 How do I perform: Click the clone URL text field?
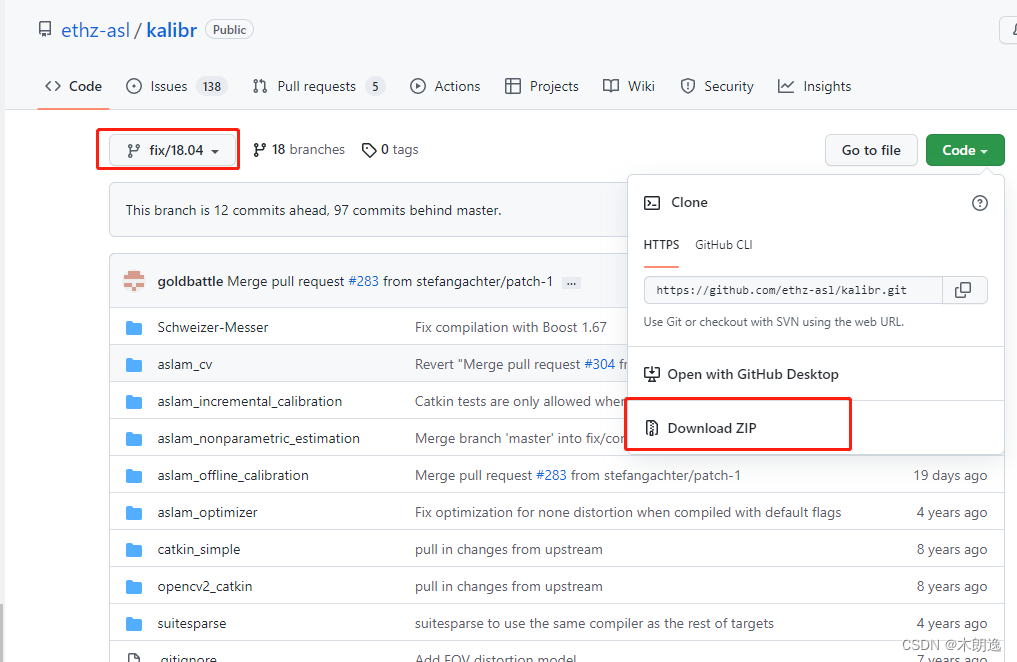[x=793, y=290]
